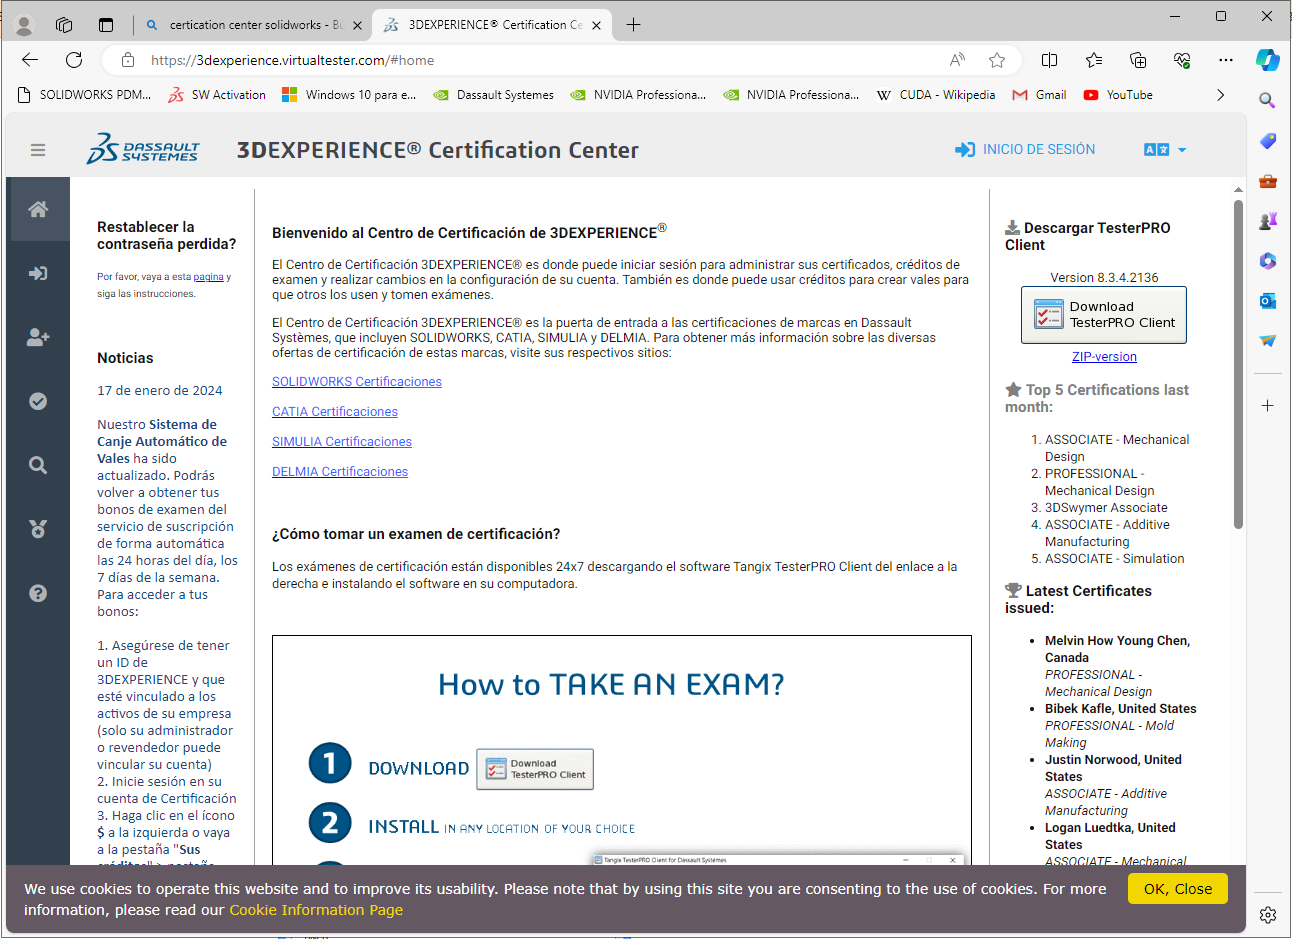The image size is (1292, 939).
Task: Click 'Melvin How Young Chen, Canada' entry
Action: tap(1117, 649)
